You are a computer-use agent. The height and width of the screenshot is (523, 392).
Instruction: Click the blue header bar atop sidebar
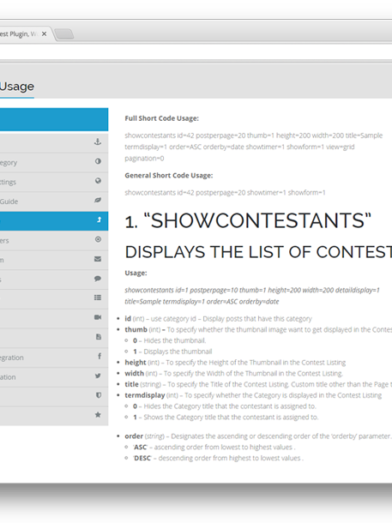pyautogui.click(x=54, y=119)
